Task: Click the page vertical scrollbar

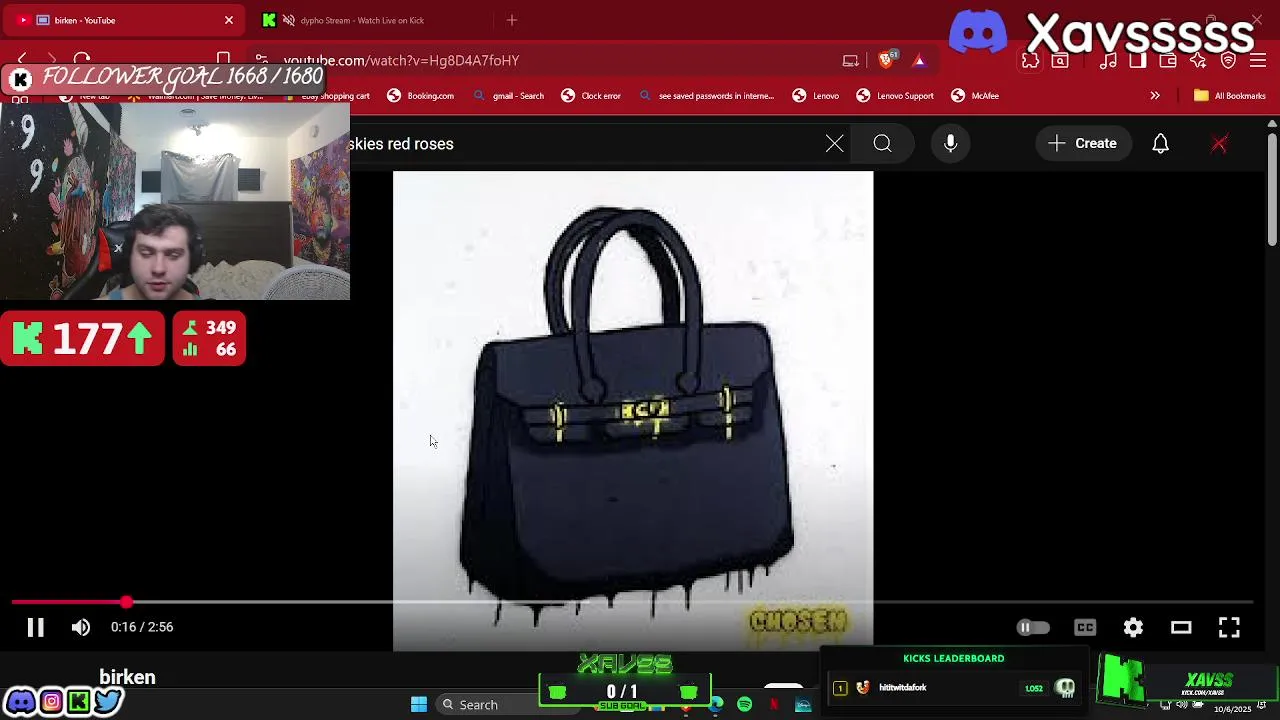Action: (1272, 190)
